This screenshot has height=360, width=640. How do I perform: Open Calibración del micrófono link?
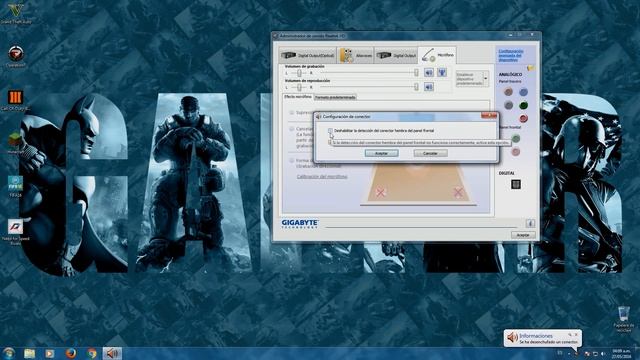tap(322, 177)
